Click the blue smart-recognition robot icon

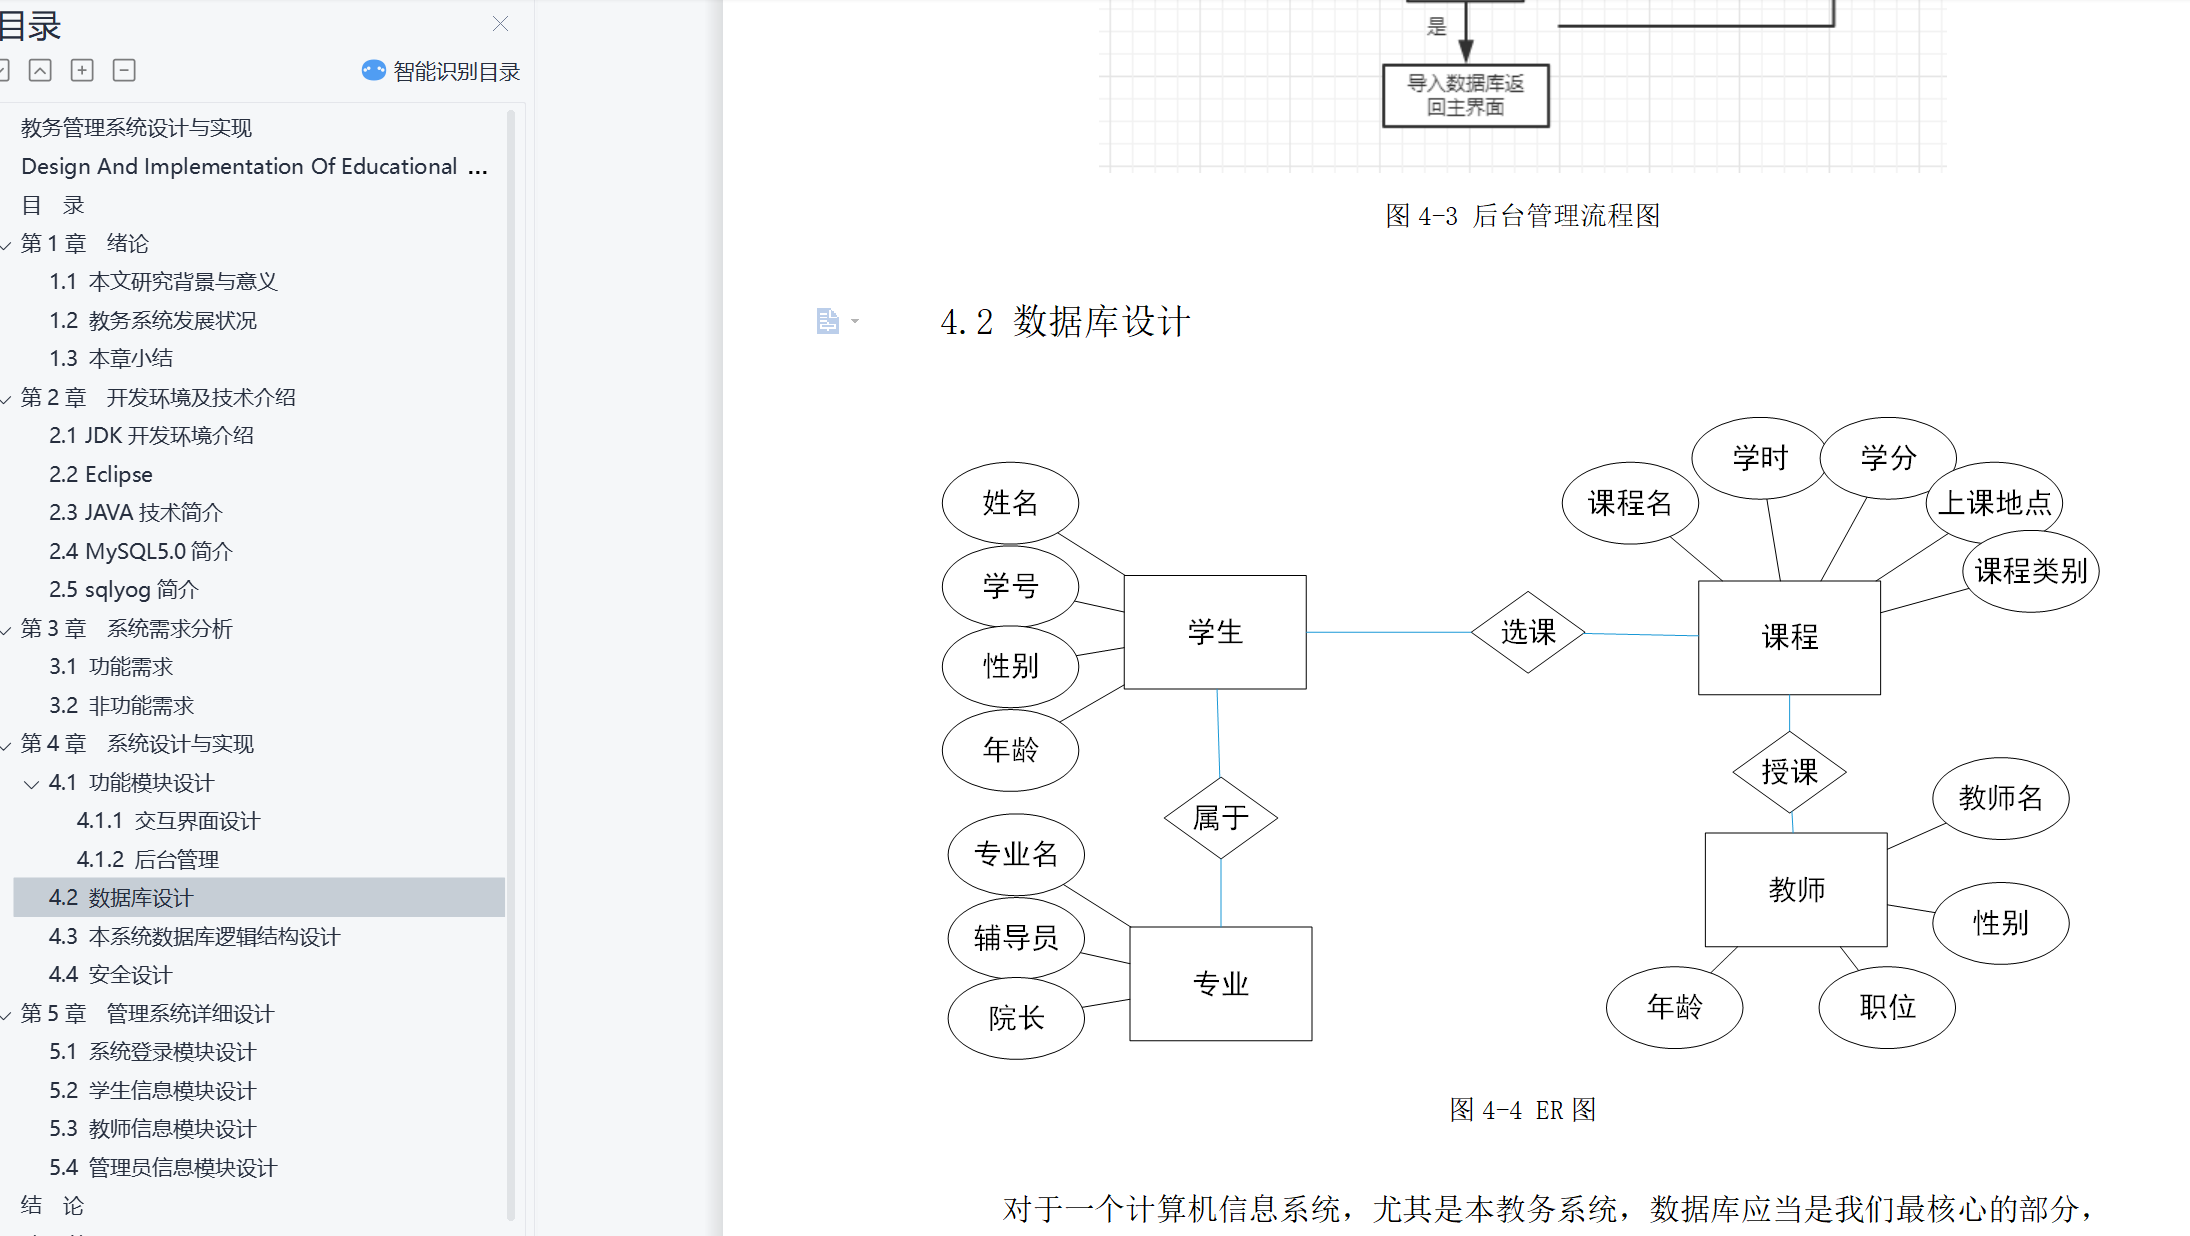[x=373, y=70]
